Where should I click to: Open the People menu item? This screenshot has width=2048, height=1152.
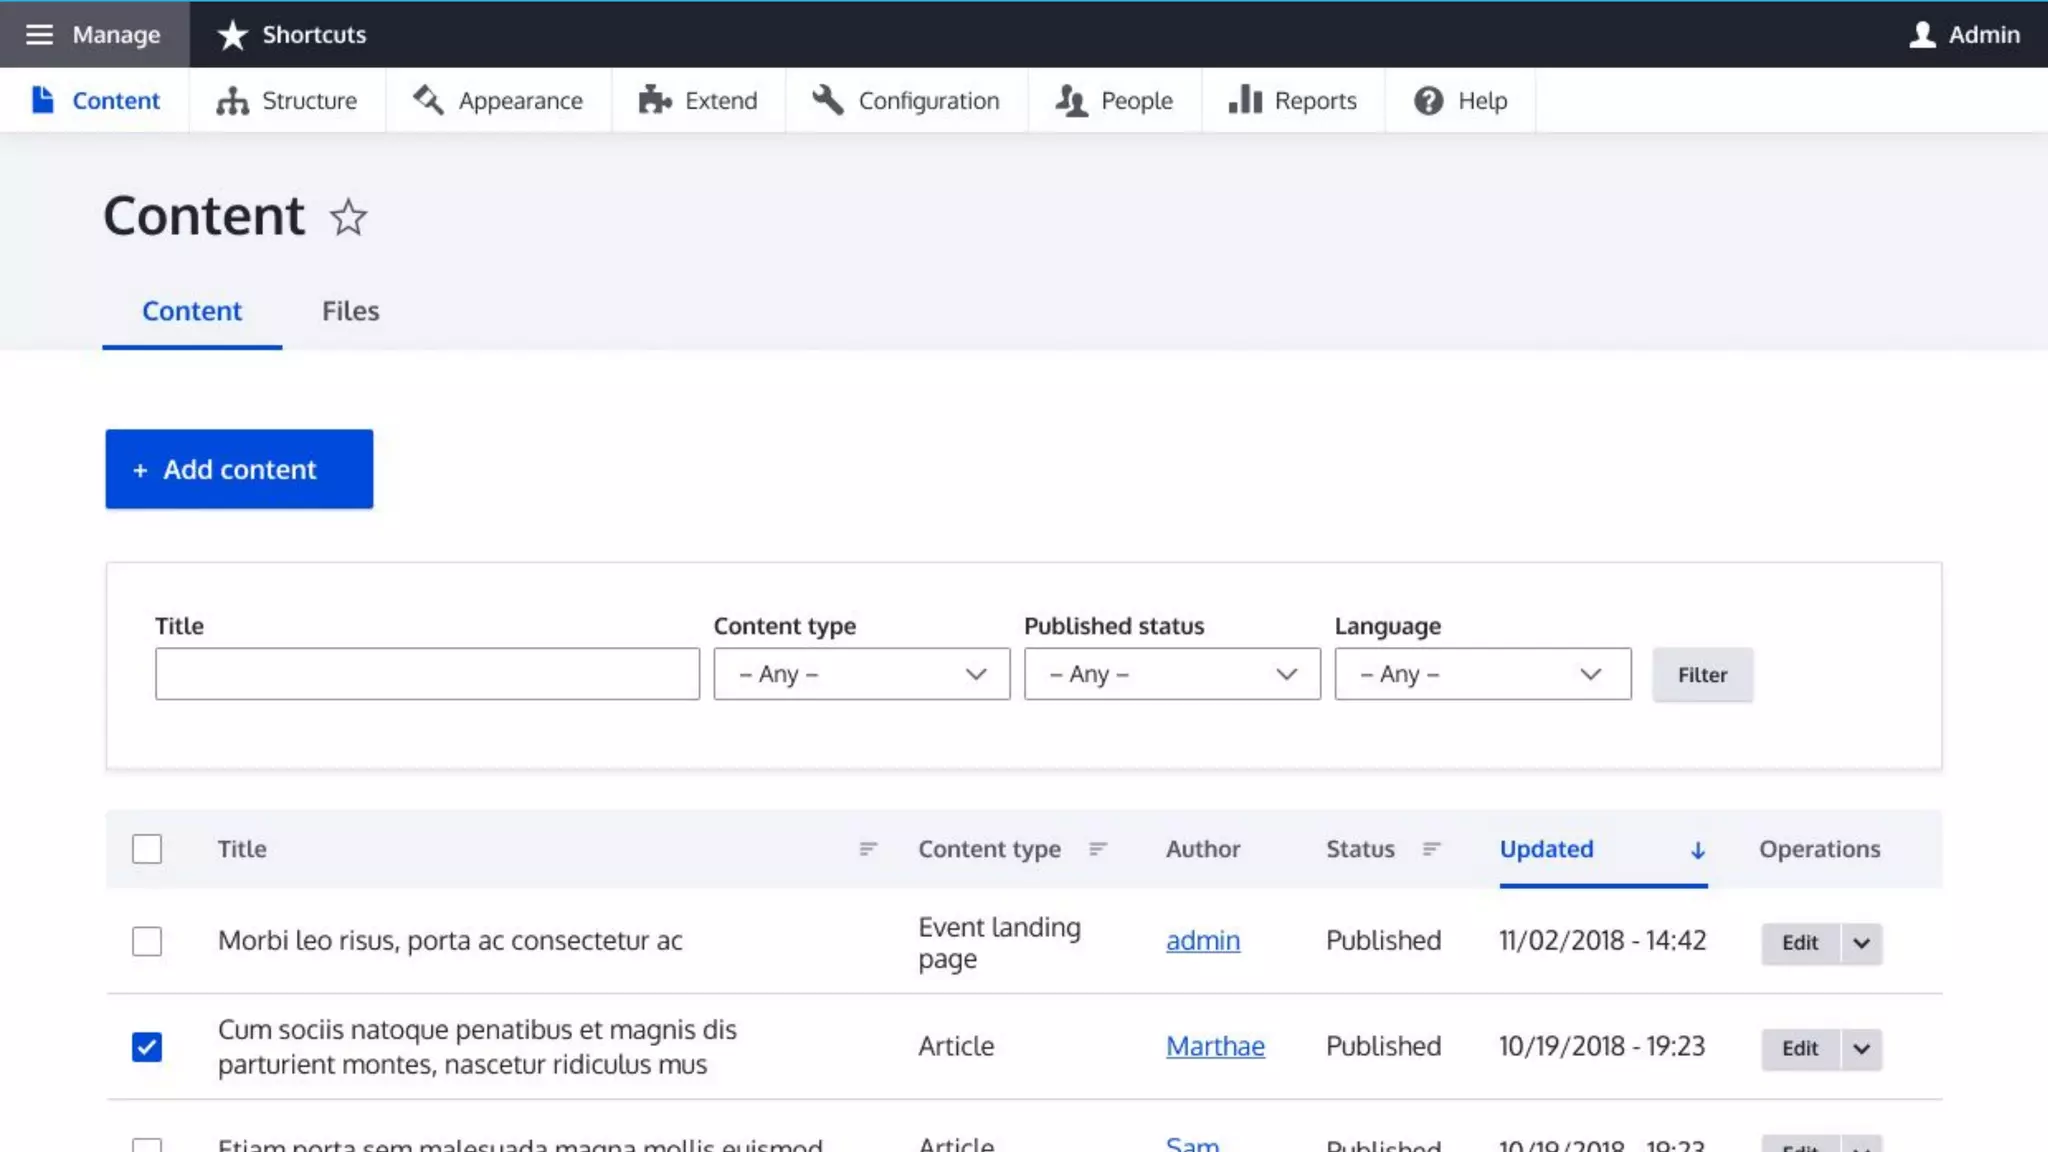pos(1115,101)
